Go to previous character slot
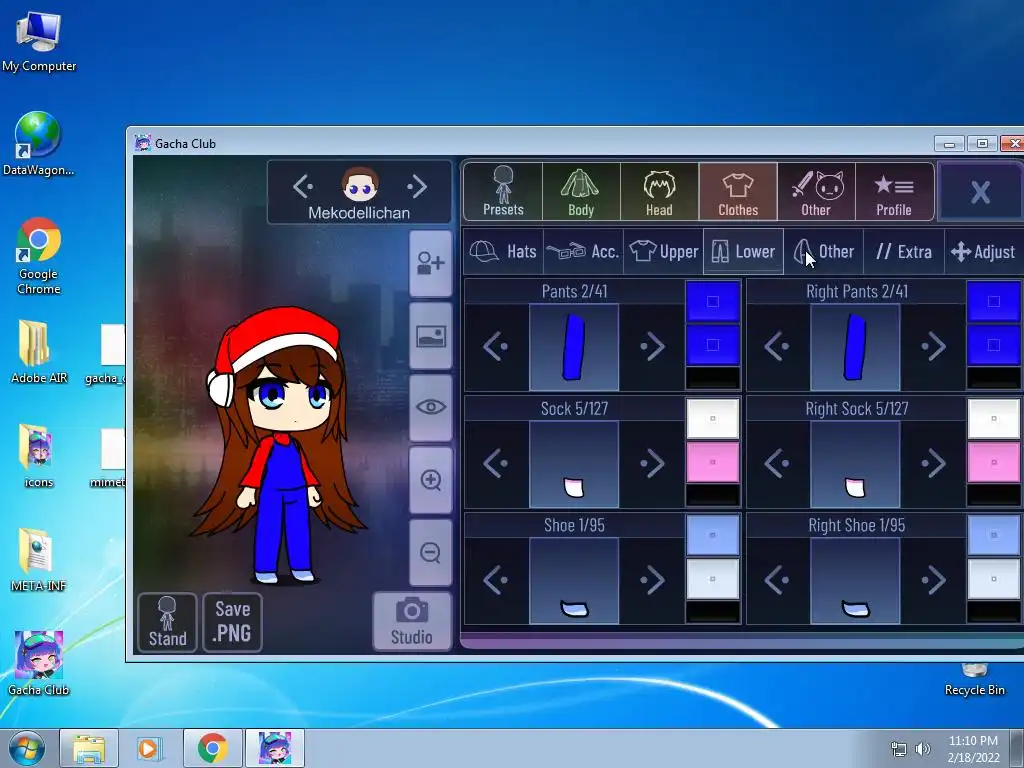 [x=303, y=187]
